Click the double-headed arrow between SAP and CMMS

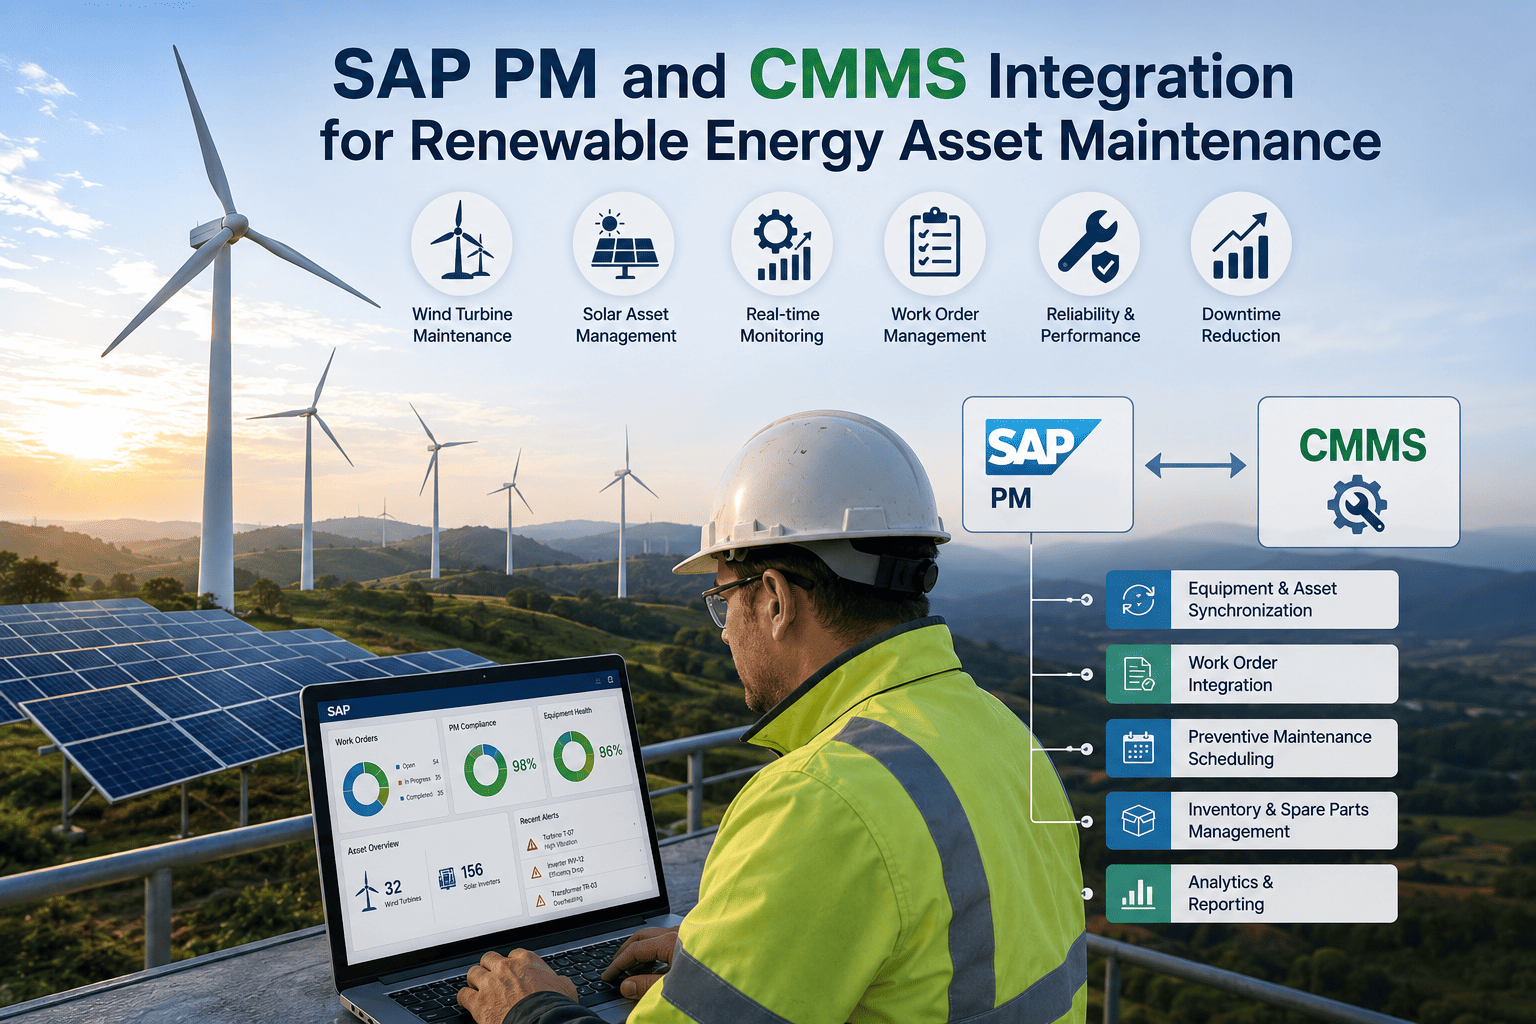[1195, 465]
